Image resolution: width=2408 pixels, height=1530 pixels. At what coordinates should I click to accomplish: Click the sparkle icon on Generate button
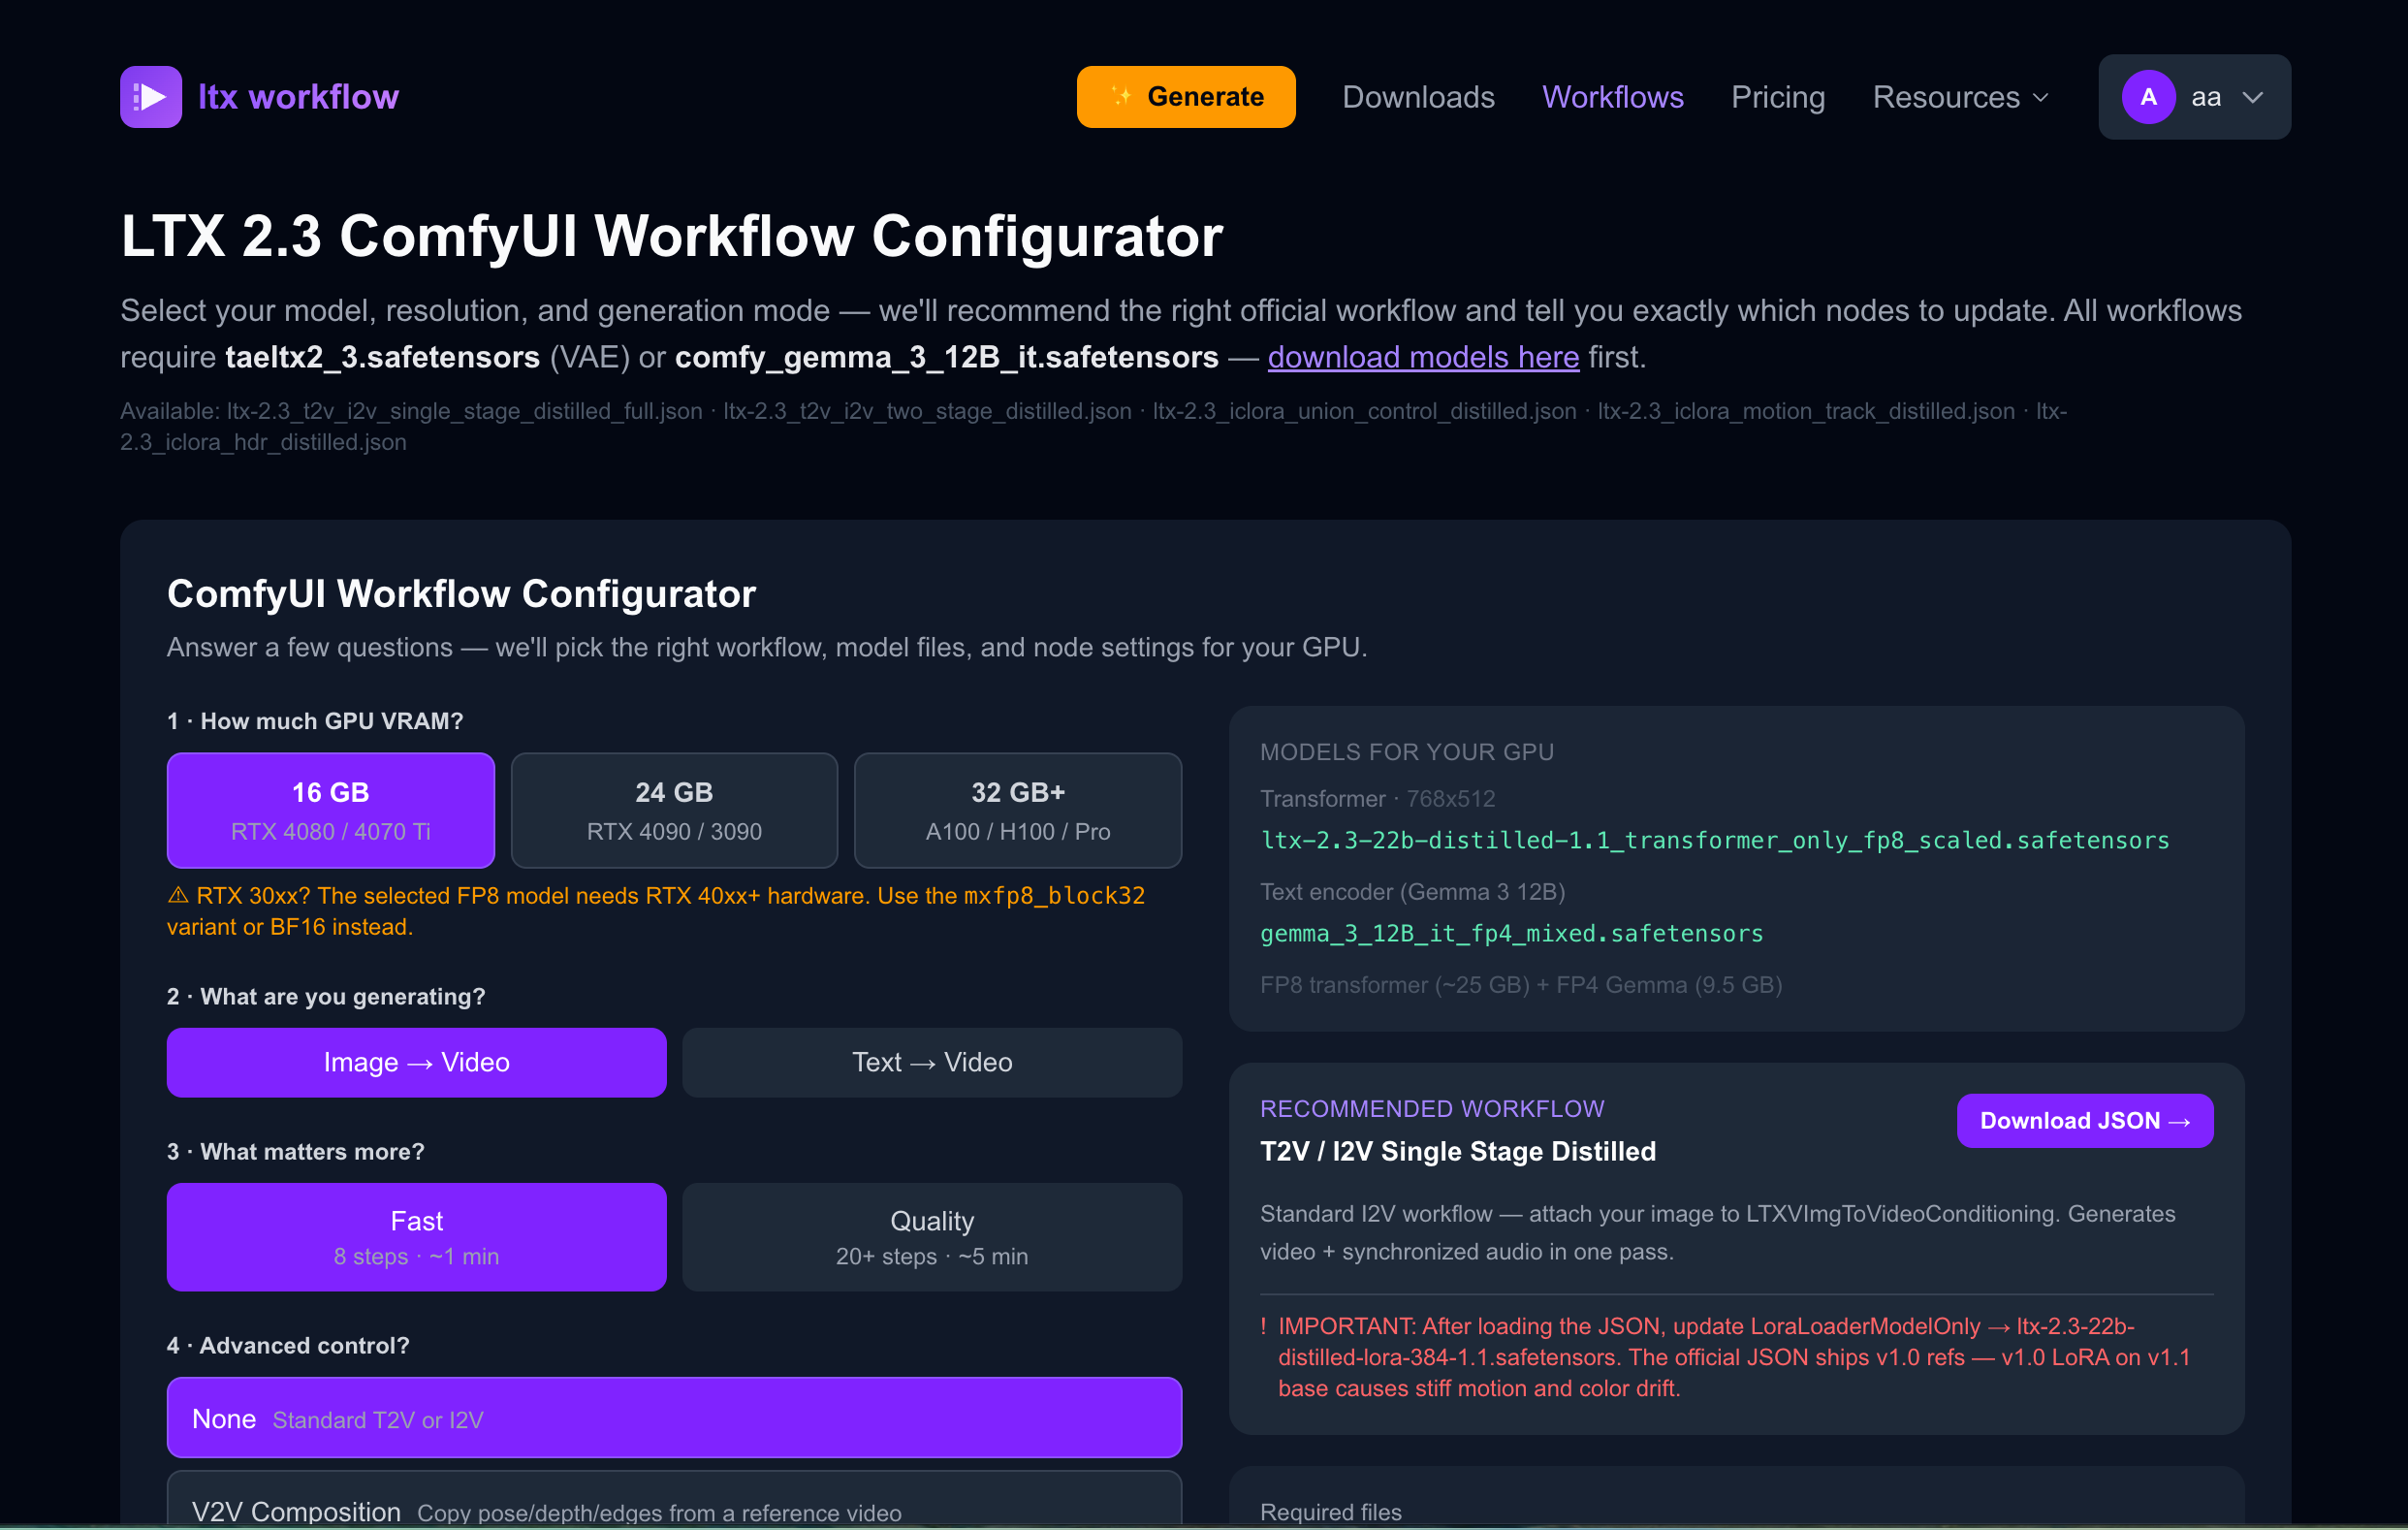pyautogui.click(x=1121, y=96)
